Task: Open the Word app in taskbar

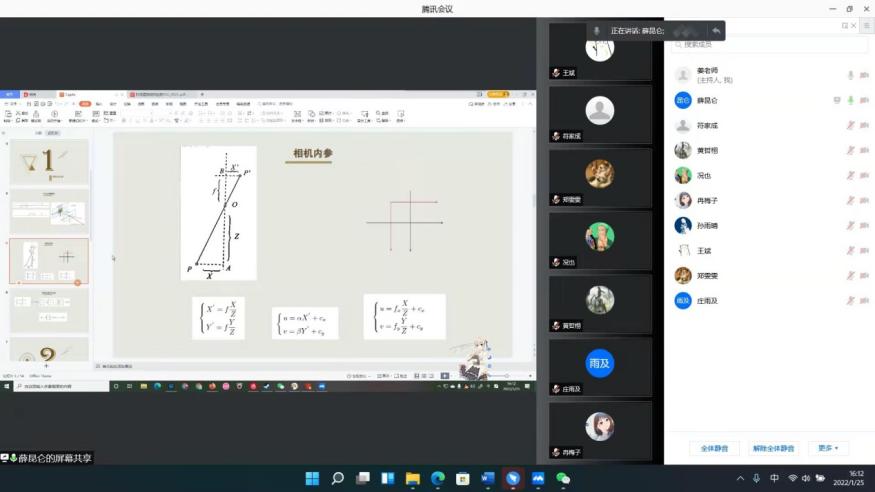Action: point(487,479)
